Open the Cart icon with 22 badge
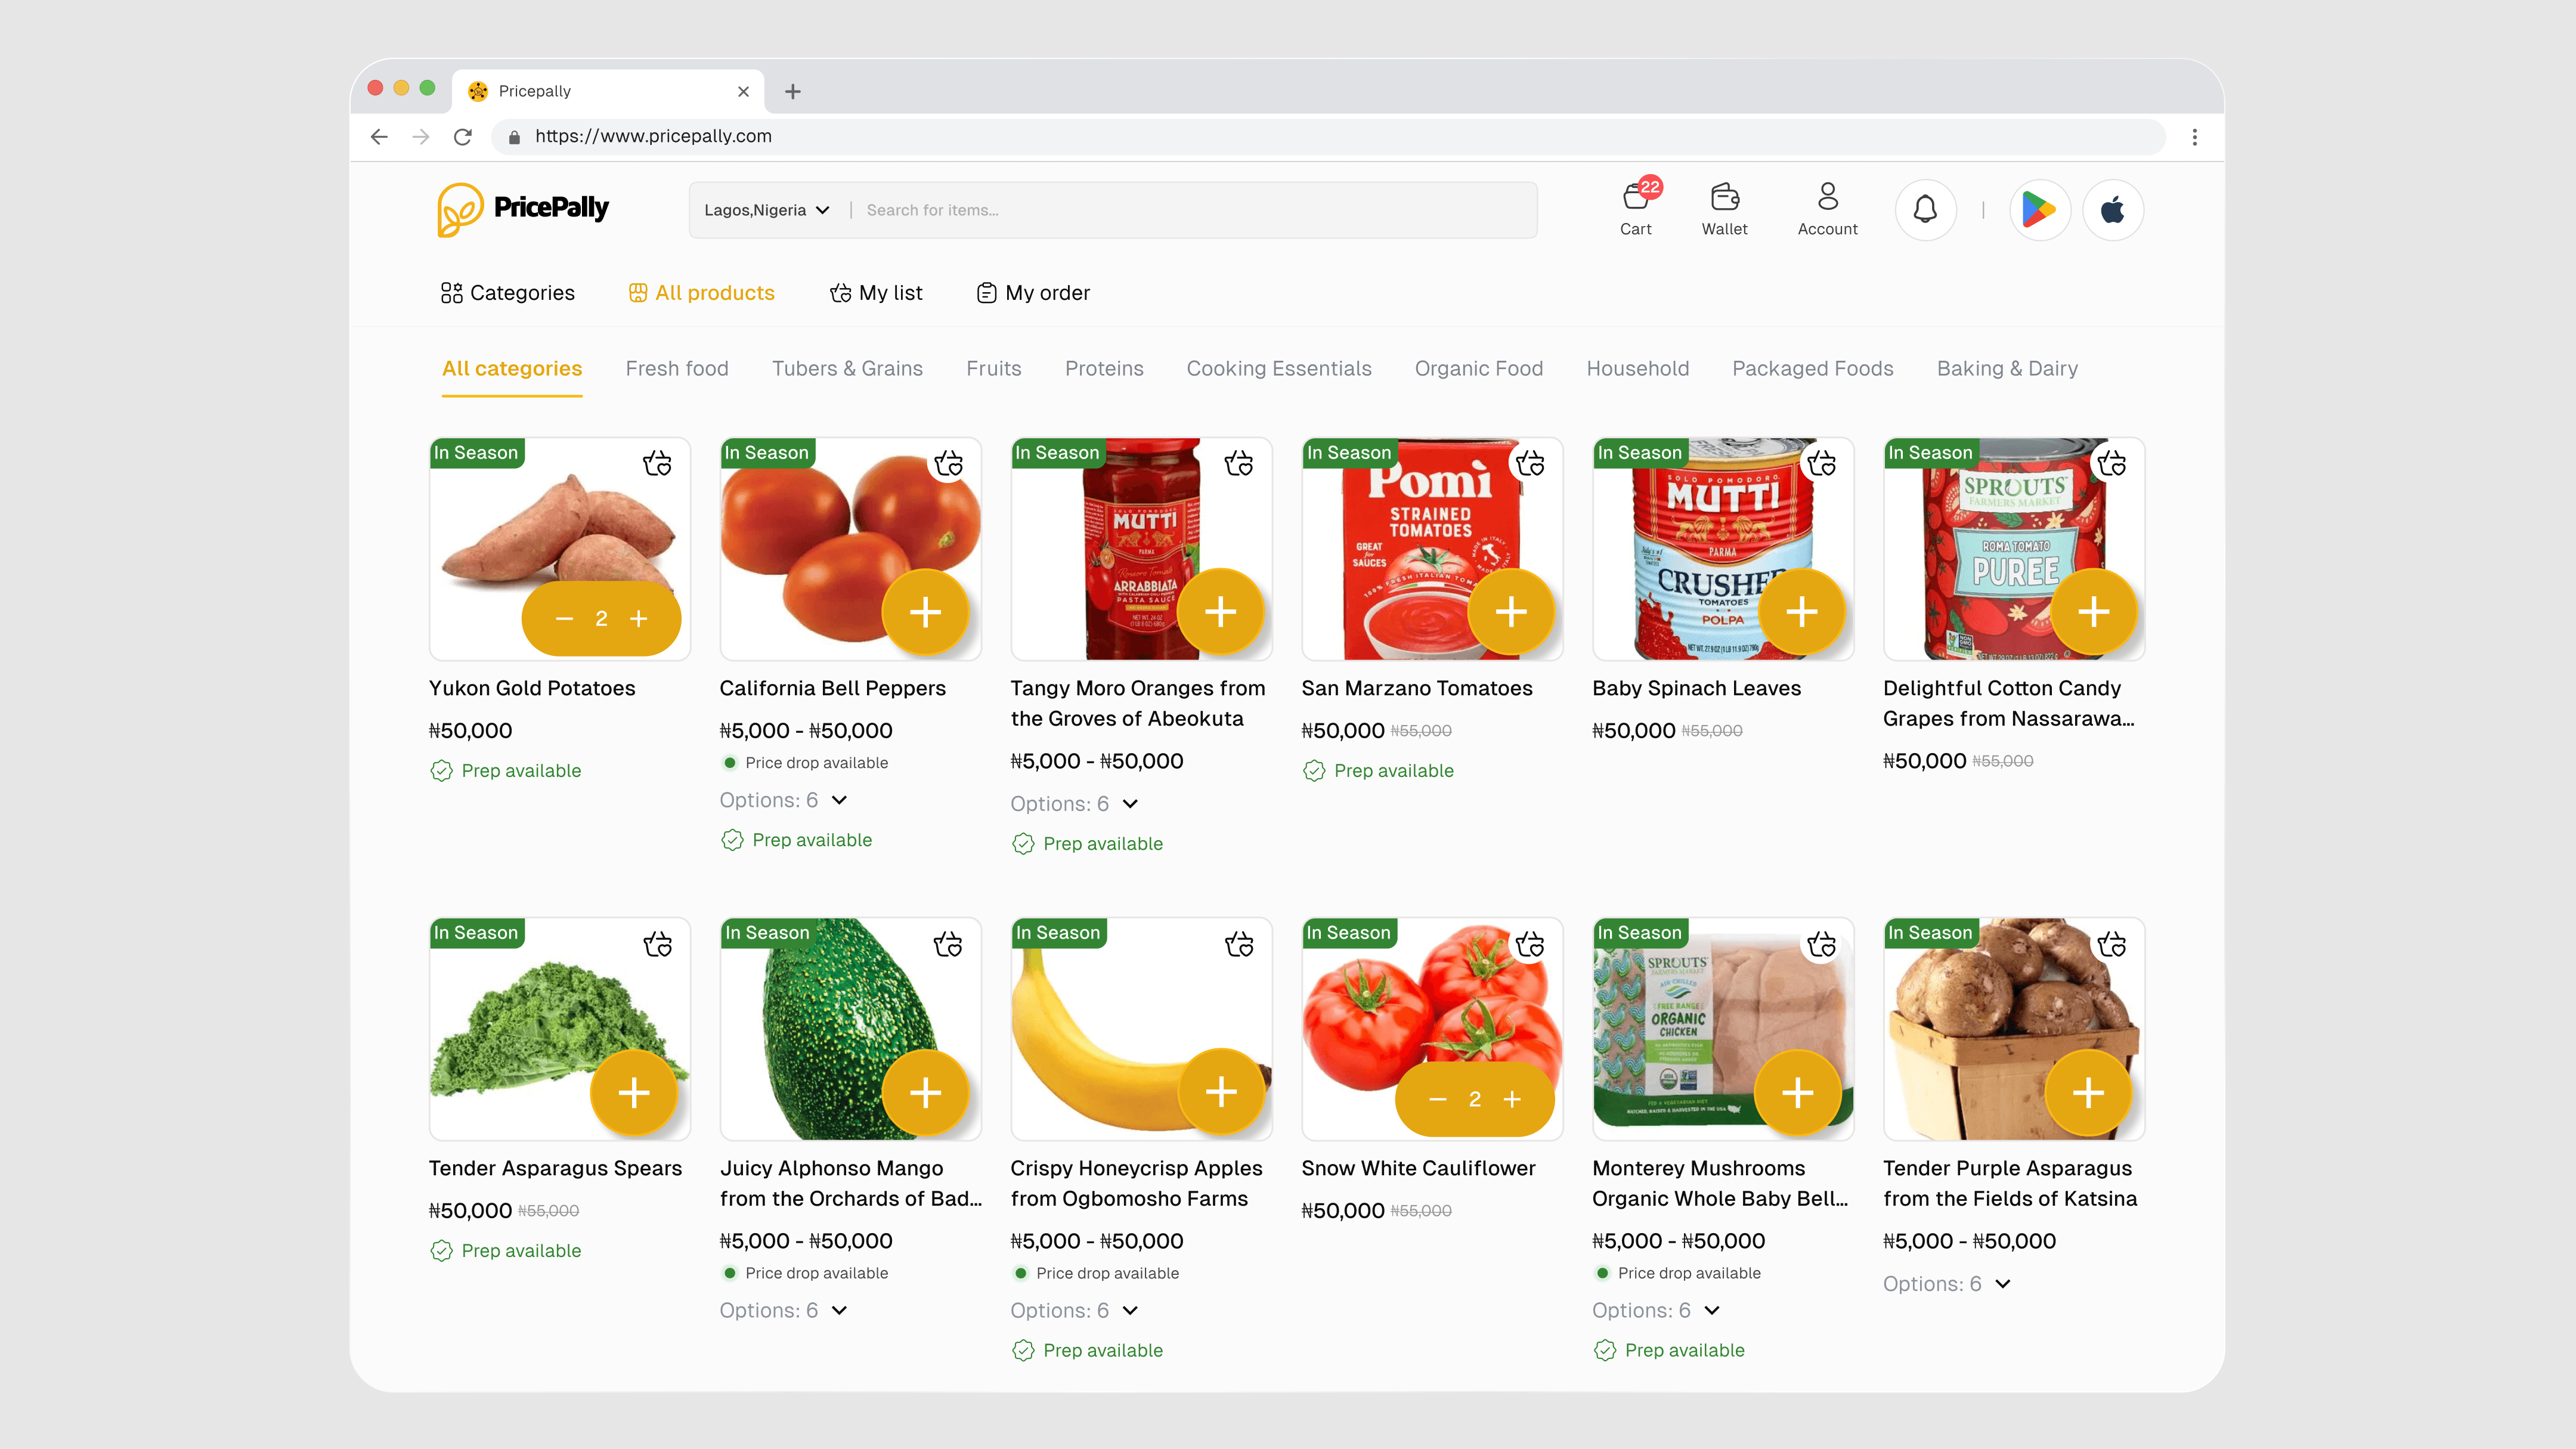 coord(1636,208)
